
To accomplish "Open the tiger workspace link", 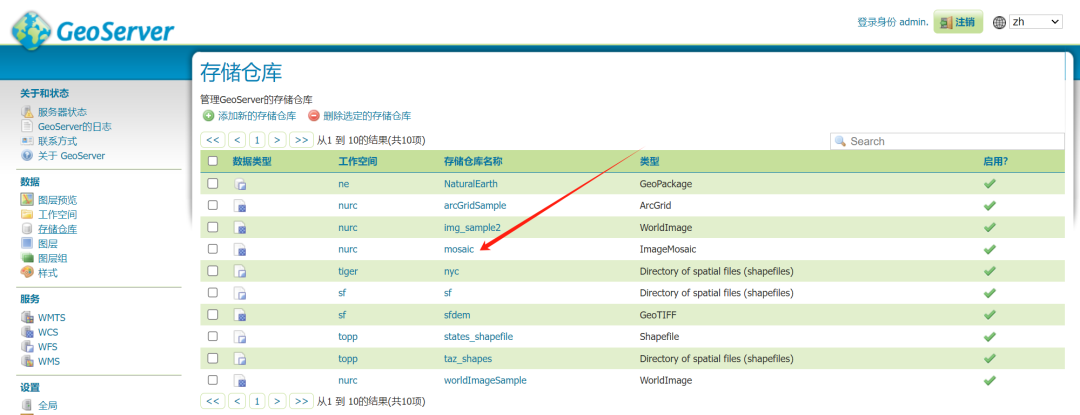I will 348,271.
